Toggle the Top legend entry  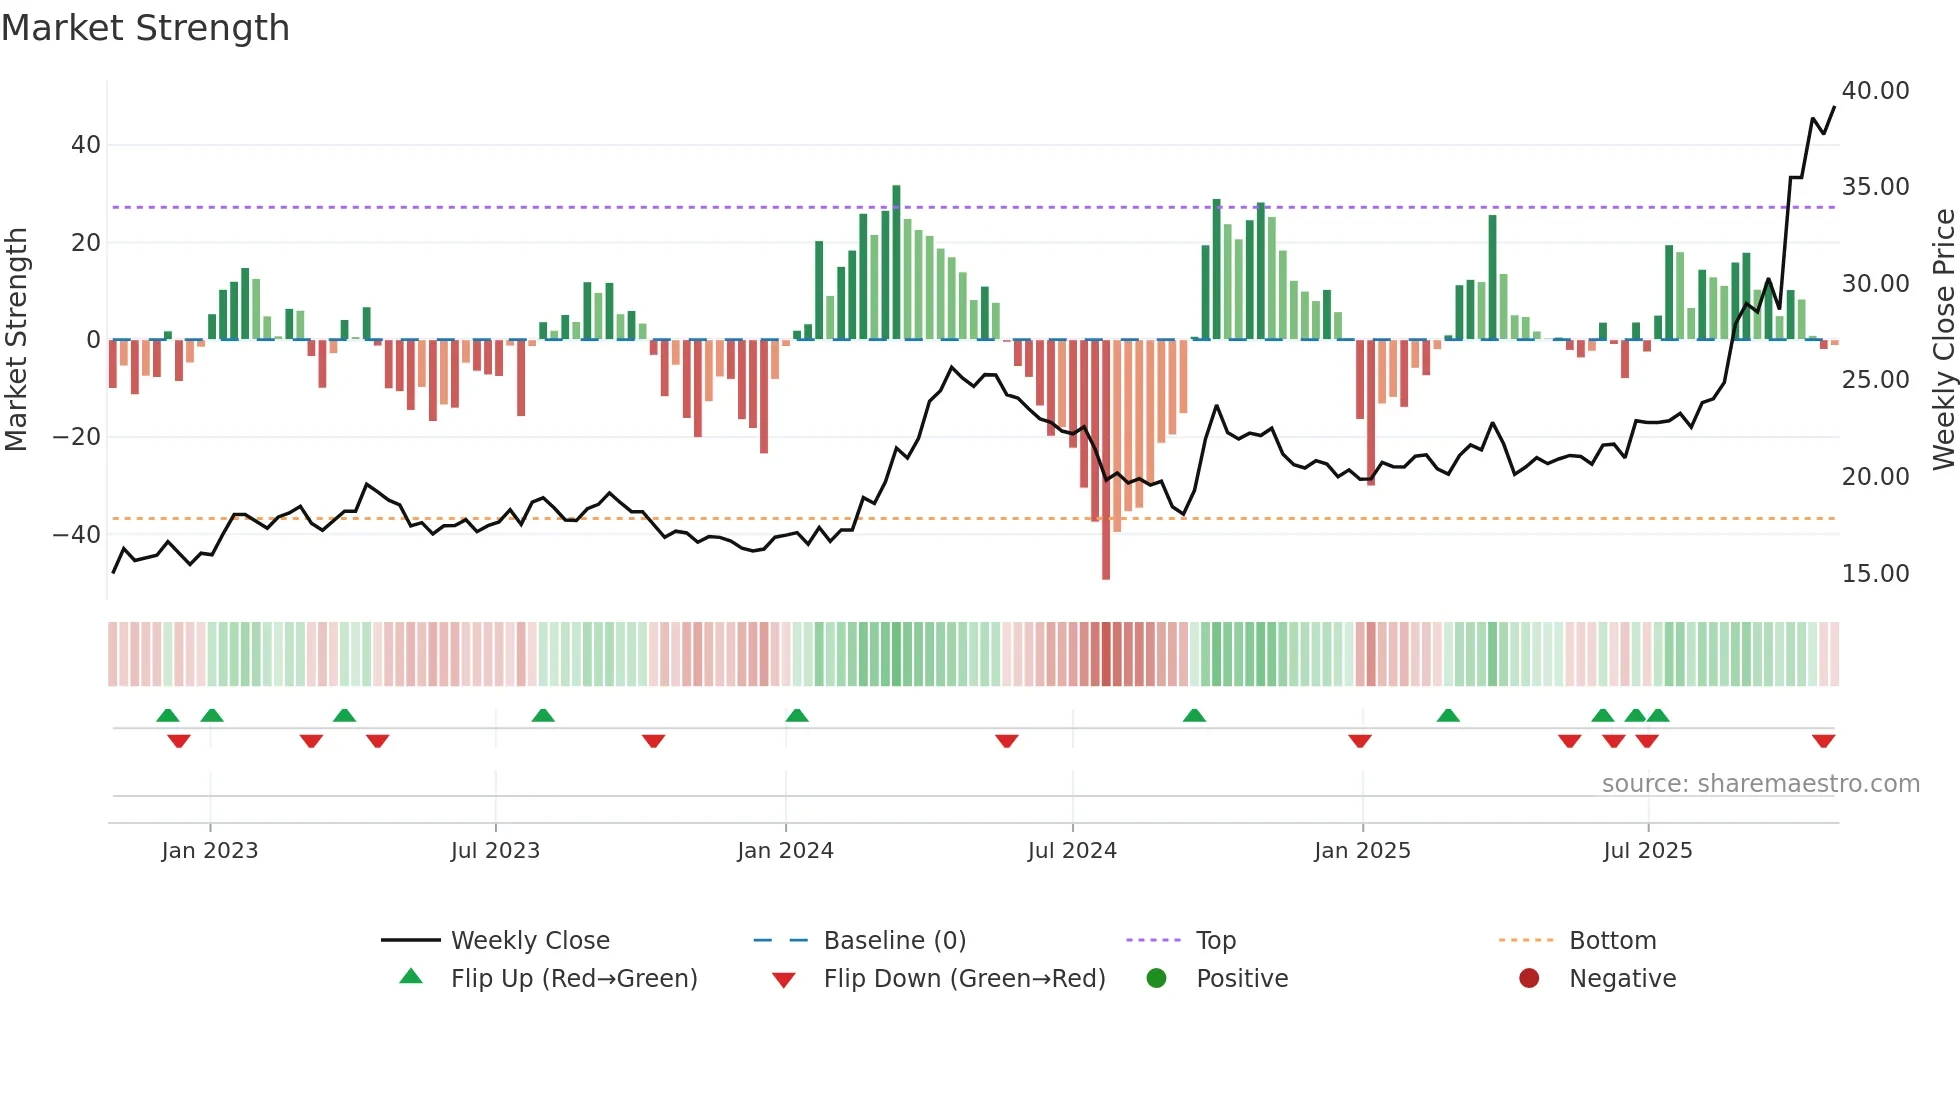click(1181, 940)
